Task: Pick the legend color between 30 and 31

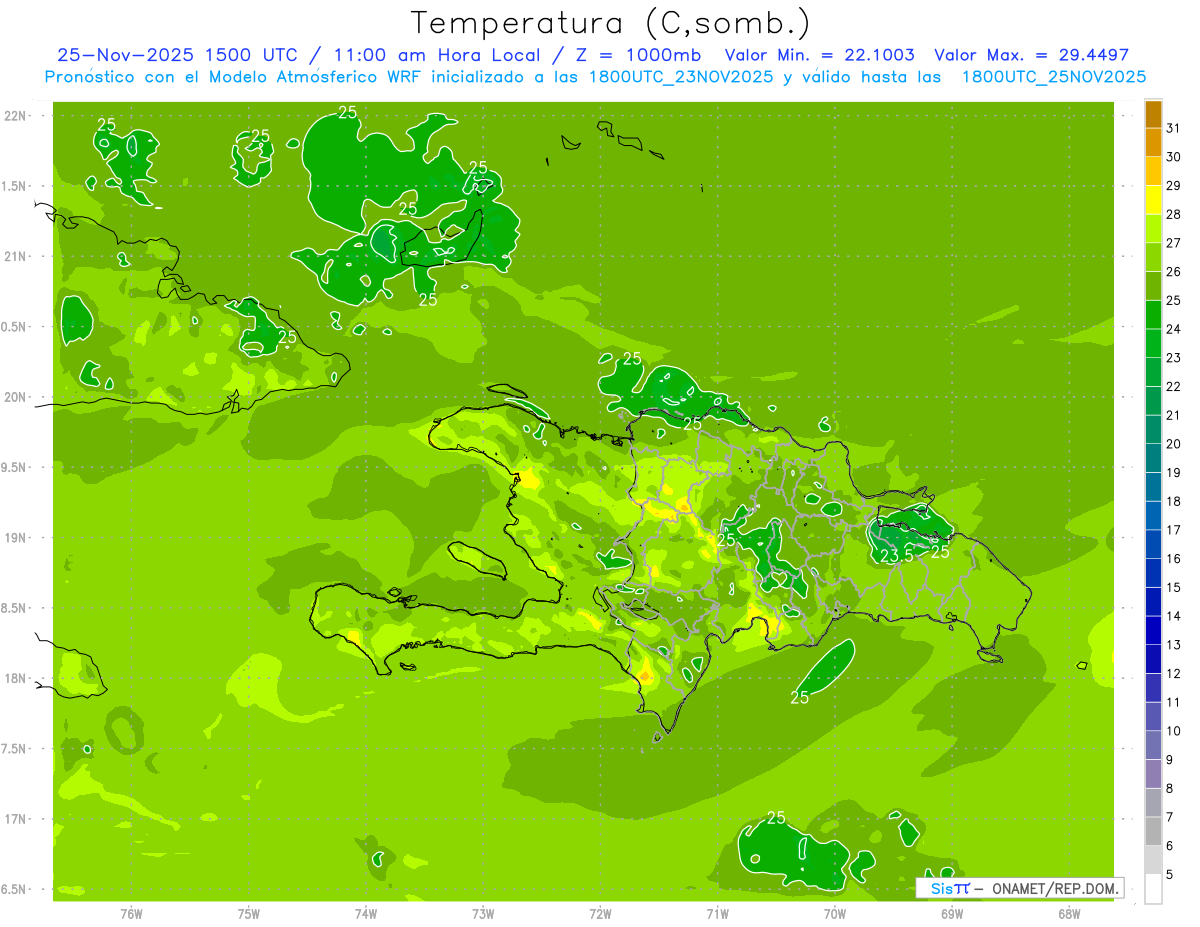Action: [1153, 143]
